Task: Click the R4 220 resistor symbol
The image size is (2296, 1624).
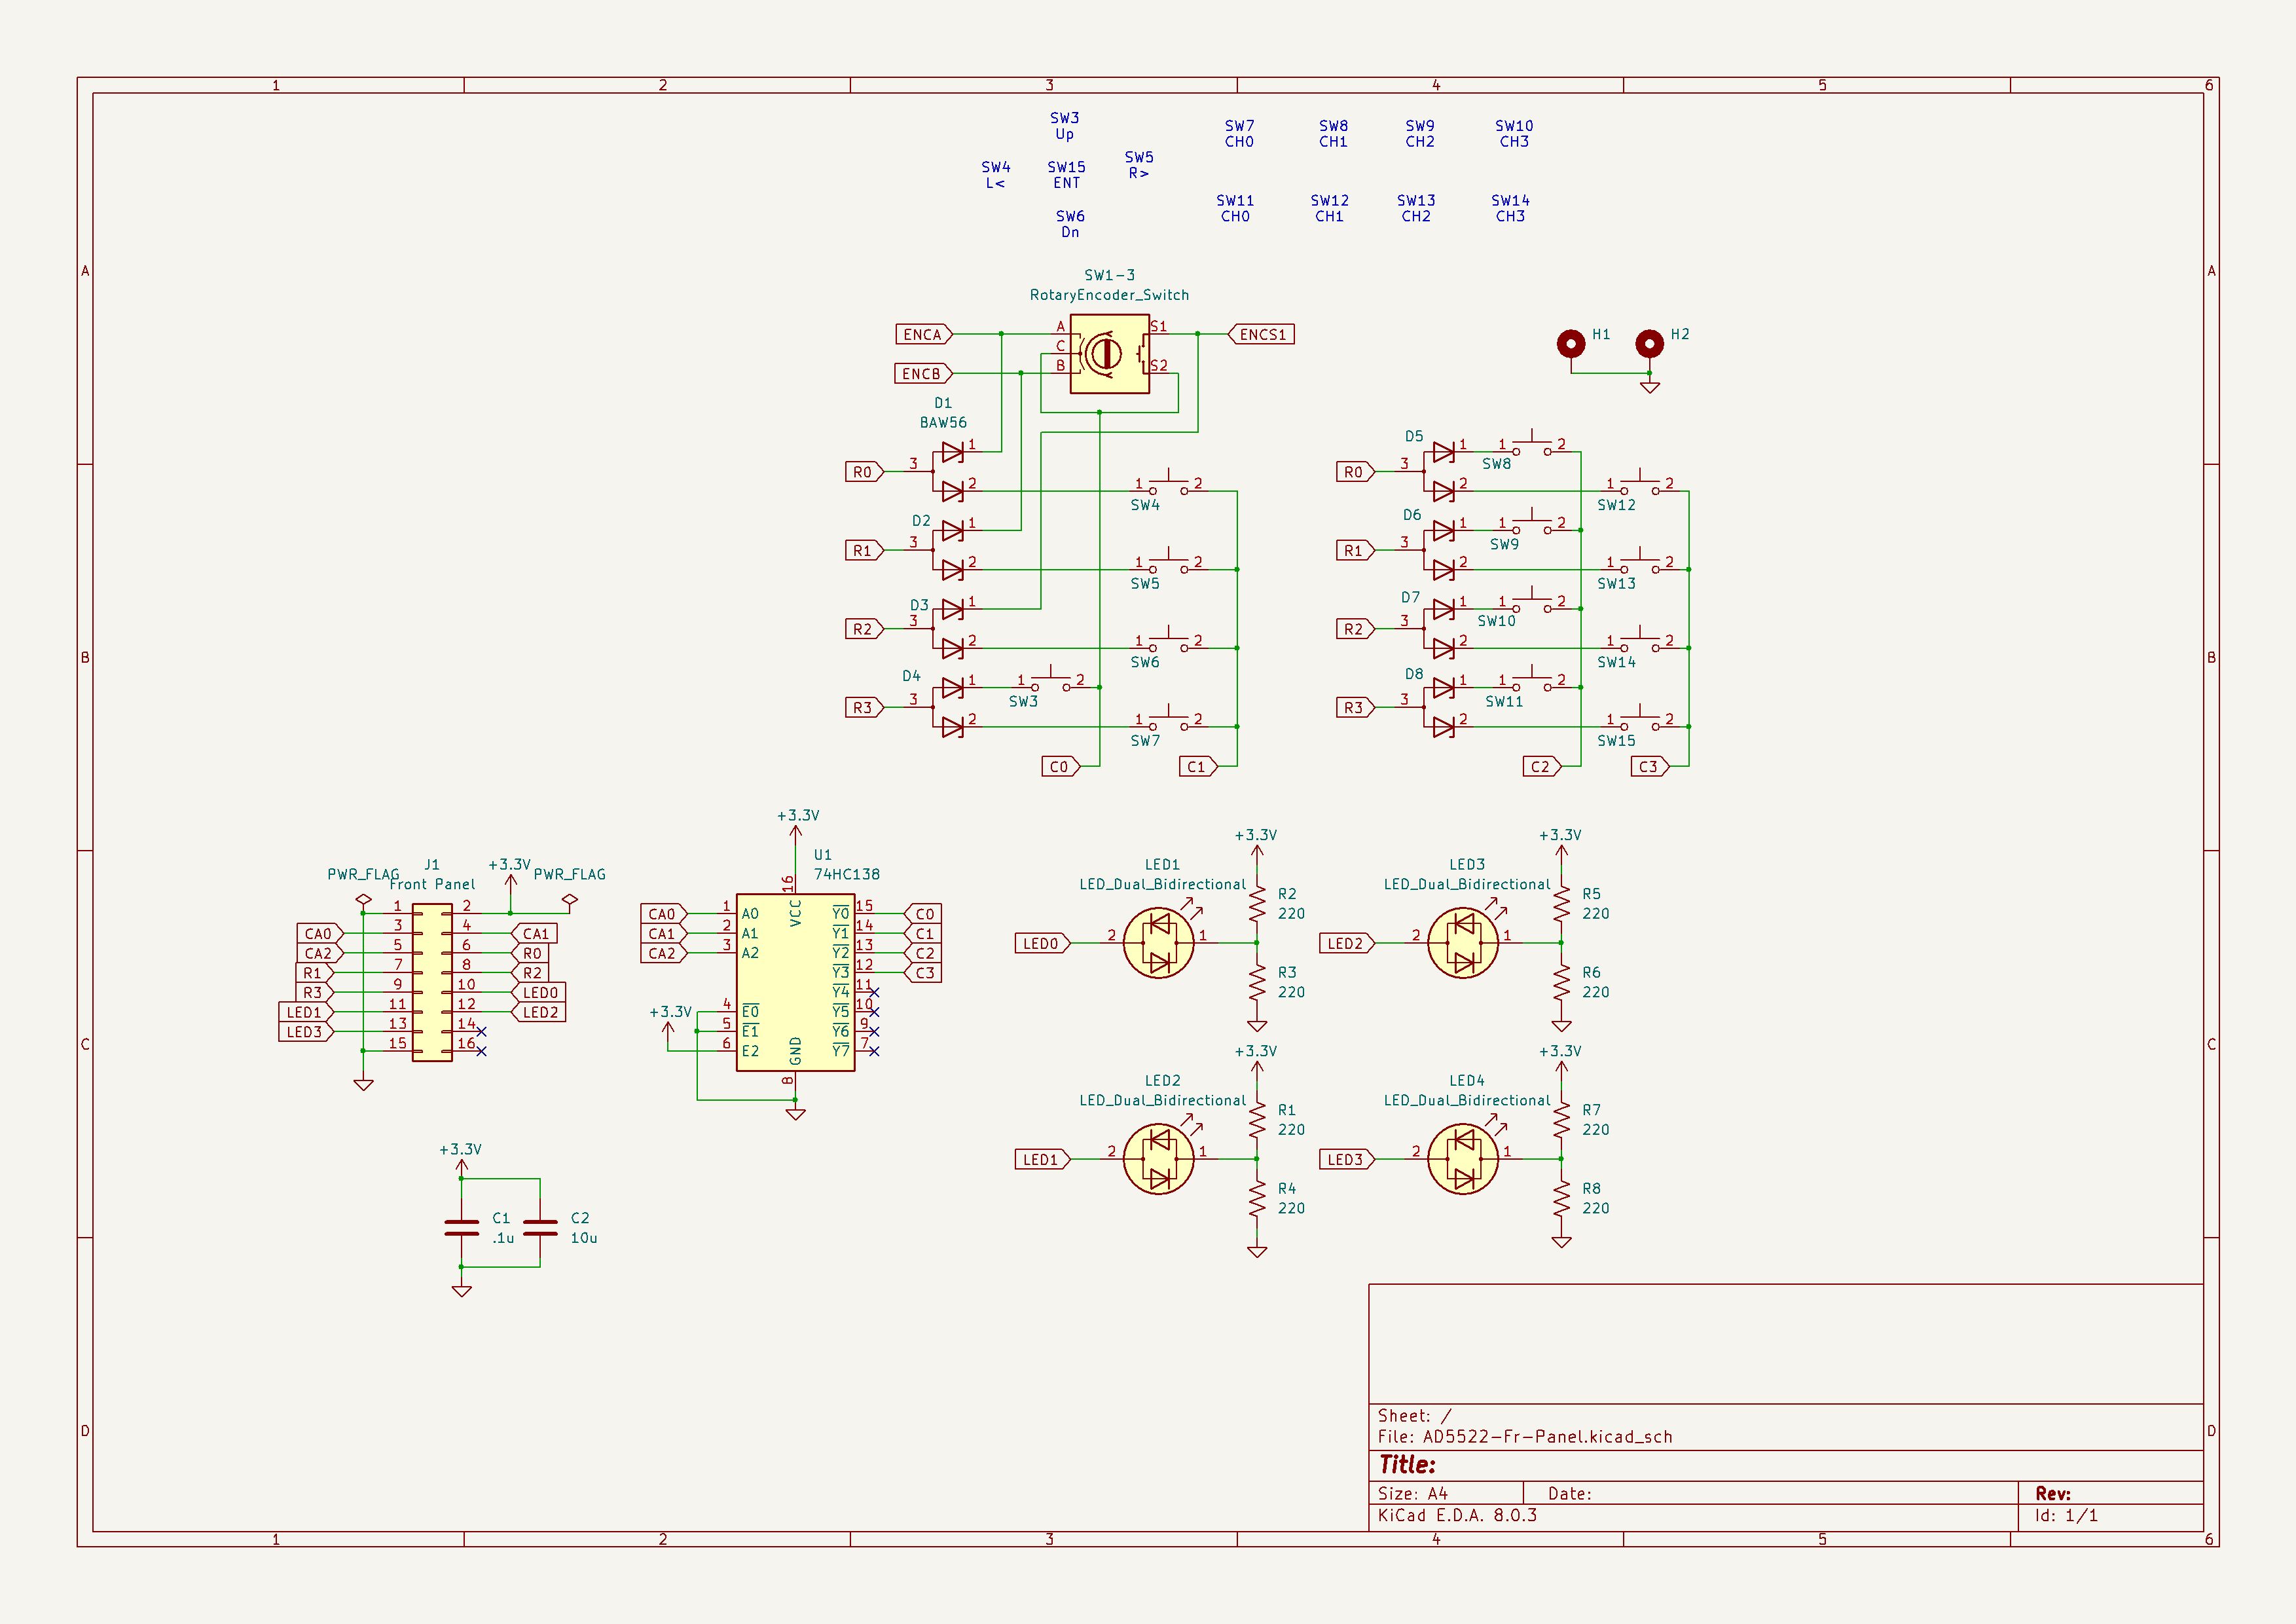Action: pyautogui.click(x=1257, y=1198)
